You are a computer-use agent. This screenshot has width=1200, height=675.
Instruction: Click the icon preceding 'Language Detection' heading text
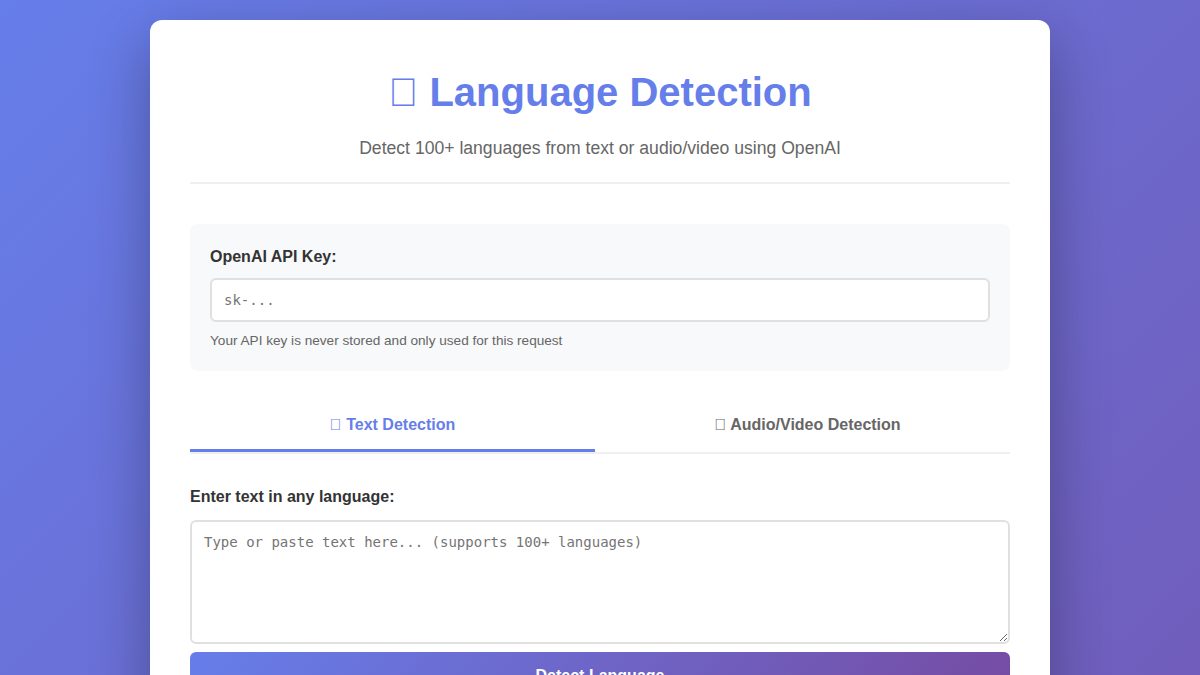[x=403, y=91]
